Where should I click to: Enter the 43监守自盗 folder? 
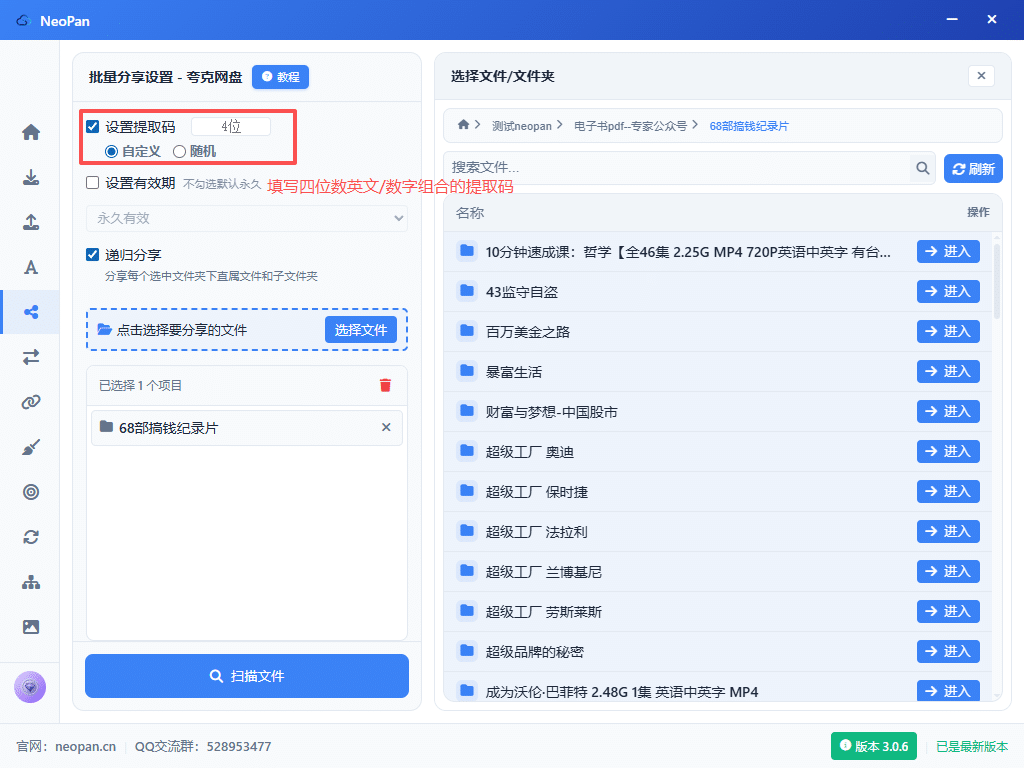pyautogui.click(x=947, y=291)
